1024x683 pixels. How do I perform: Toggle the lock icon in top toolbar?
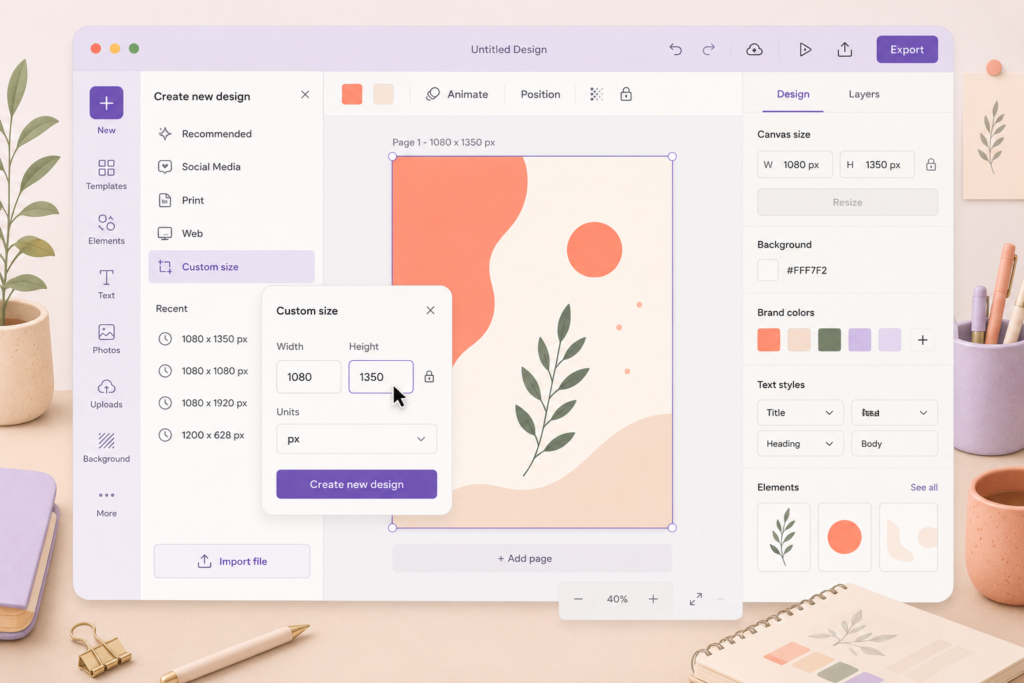626,94
